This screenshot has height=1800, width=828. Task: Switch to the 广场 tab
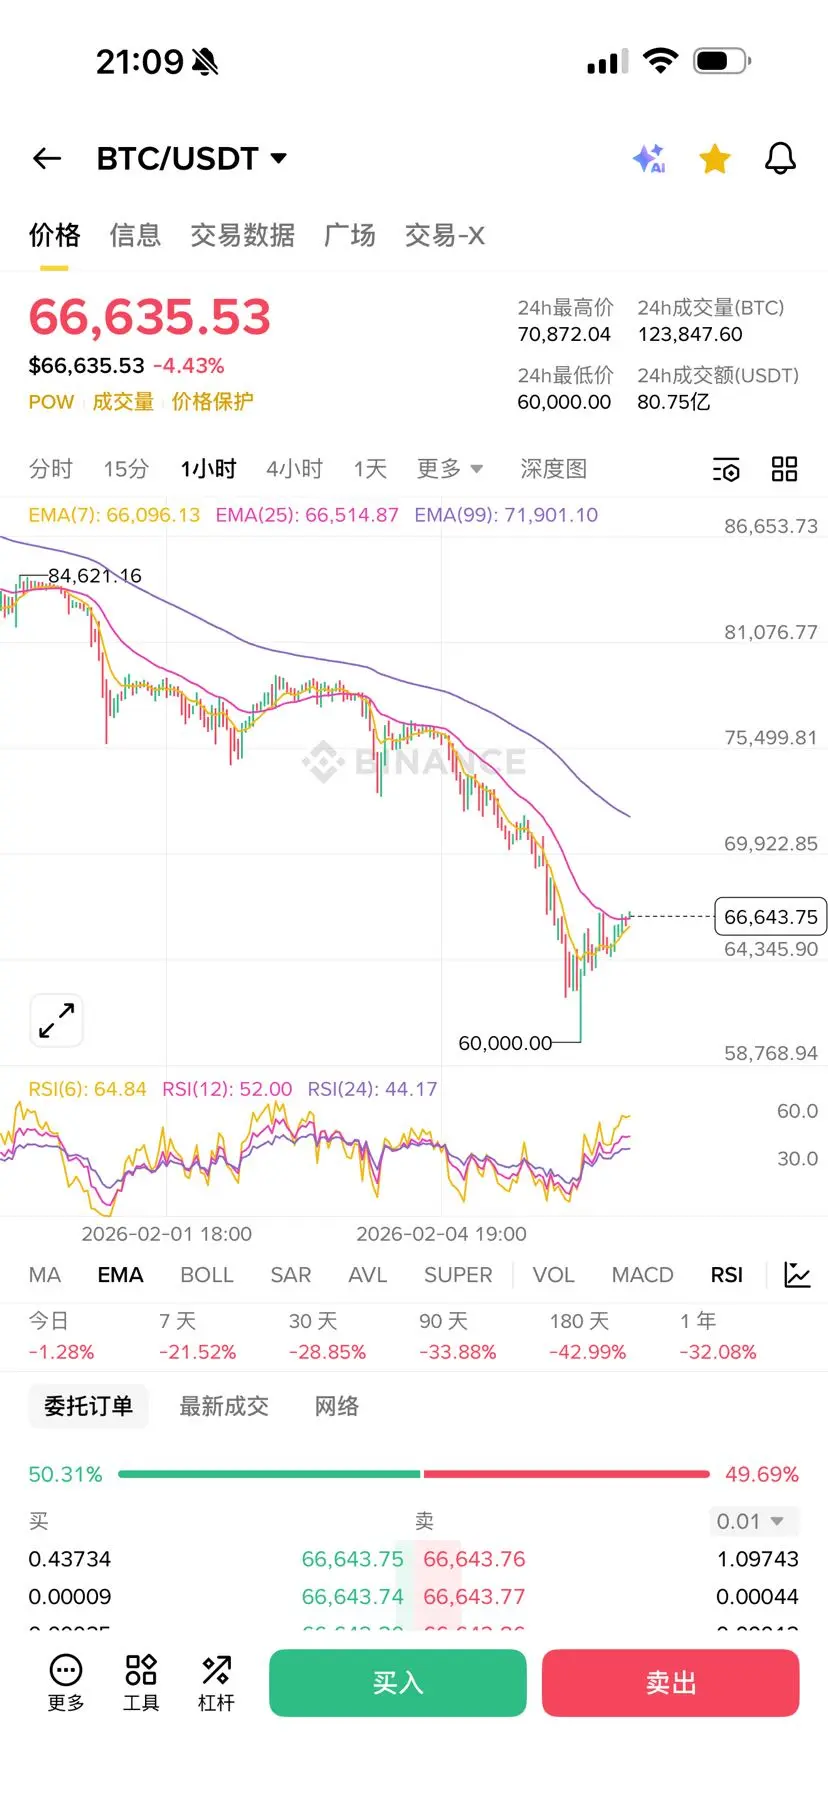pyautogui.click(x=350, y=235)
